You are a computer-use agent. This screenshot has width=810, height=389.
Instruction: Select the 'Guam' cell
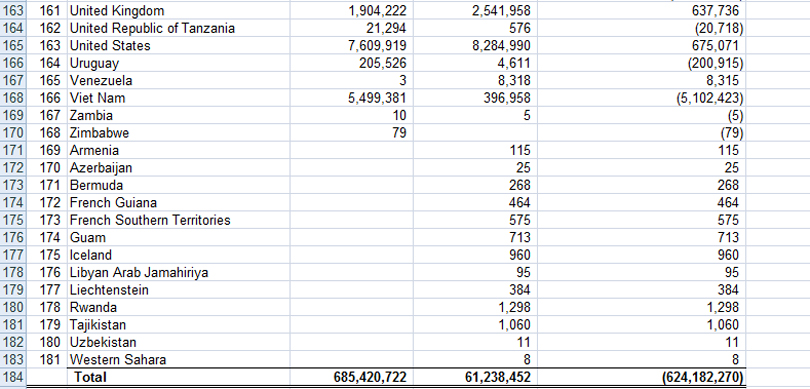[x=178, y=238]
